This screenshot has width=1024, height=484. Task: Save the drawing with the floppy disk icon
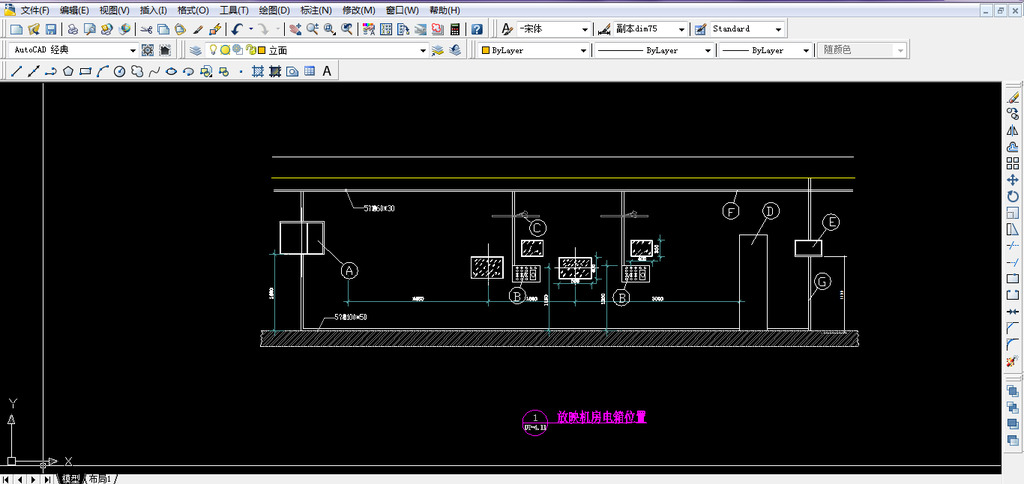(51, 29)
